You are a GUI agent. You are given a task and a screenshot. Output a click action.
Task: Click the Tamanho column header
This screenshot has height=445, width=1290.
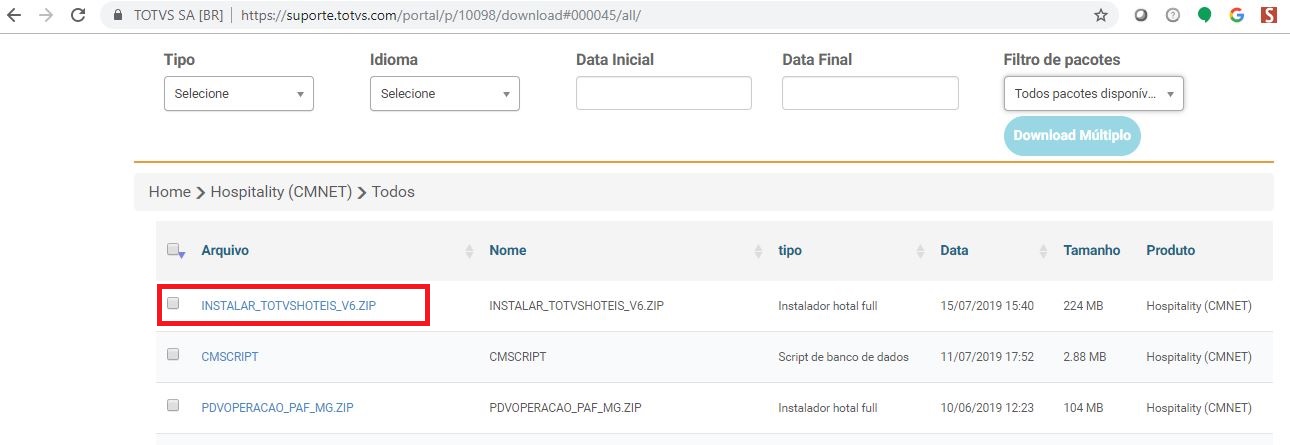click(1092, 250)
